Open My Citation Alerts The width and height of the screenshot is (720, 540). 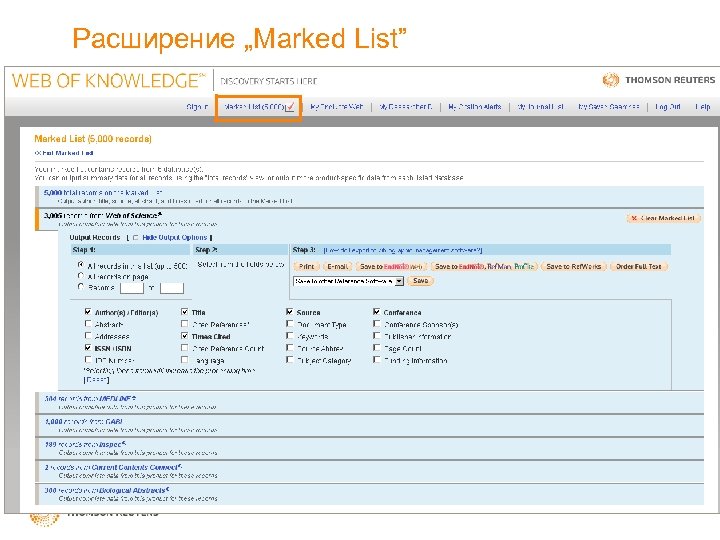tap(475, 107)
